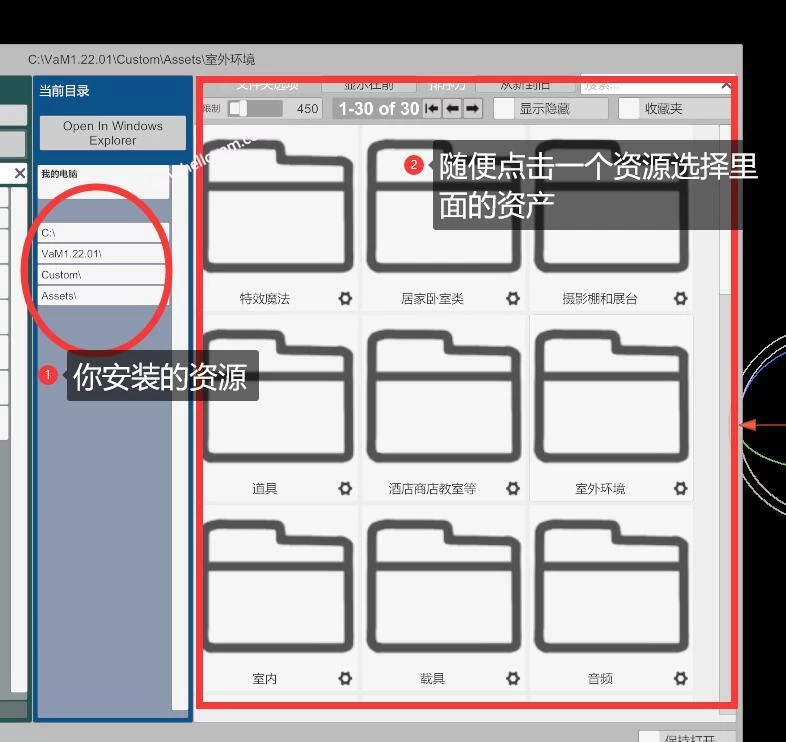Go to the first page arrow

432,109
